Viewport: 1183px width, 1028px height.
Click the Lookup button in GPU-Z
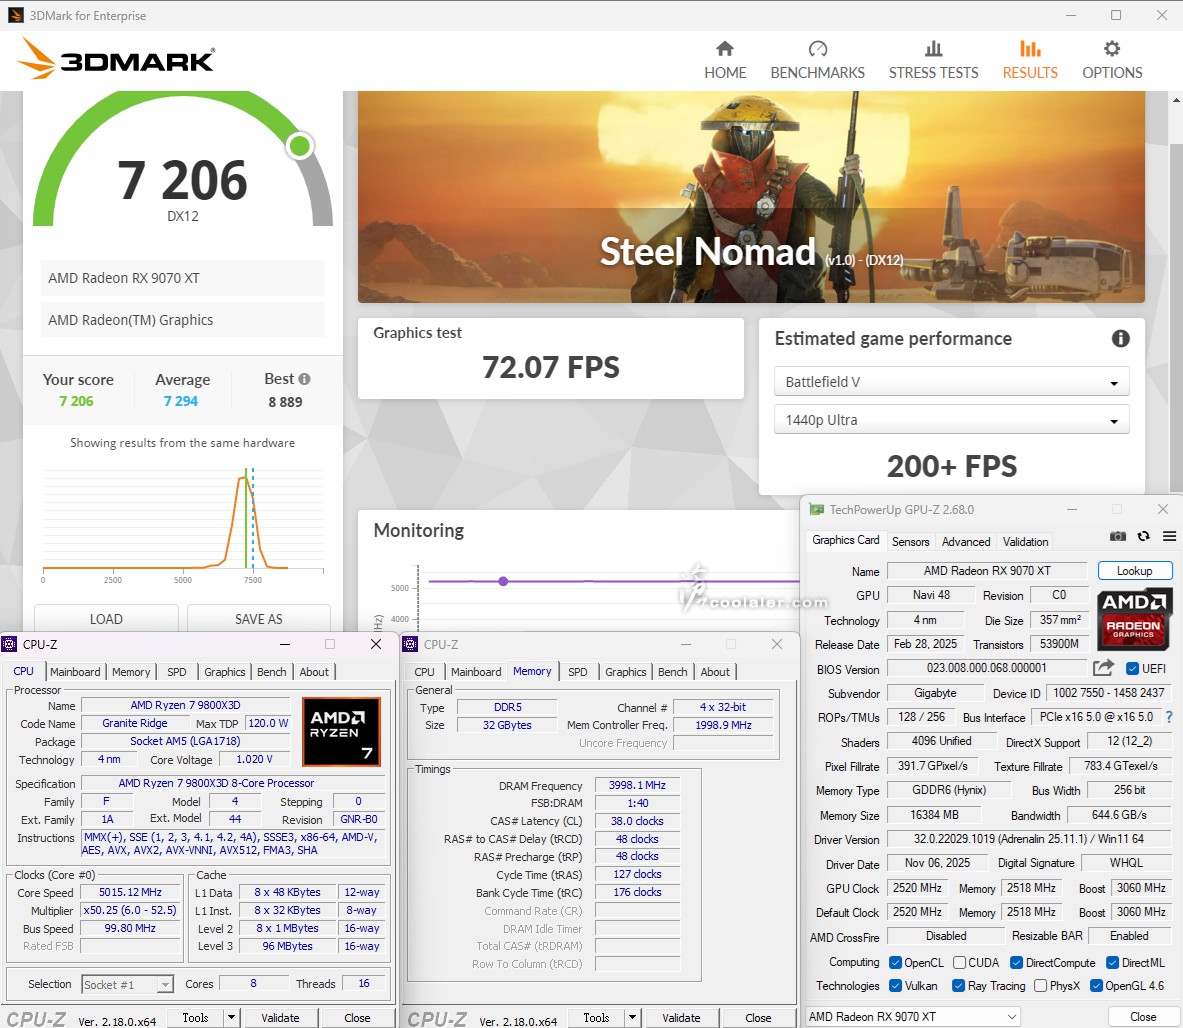(x=1134, y=571)
